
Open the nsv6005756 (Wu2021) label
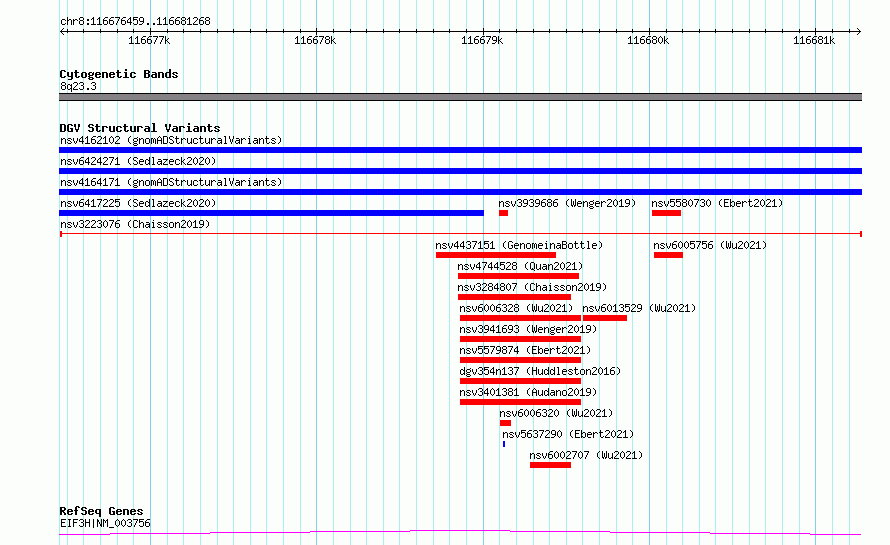(x=710, y=245)
